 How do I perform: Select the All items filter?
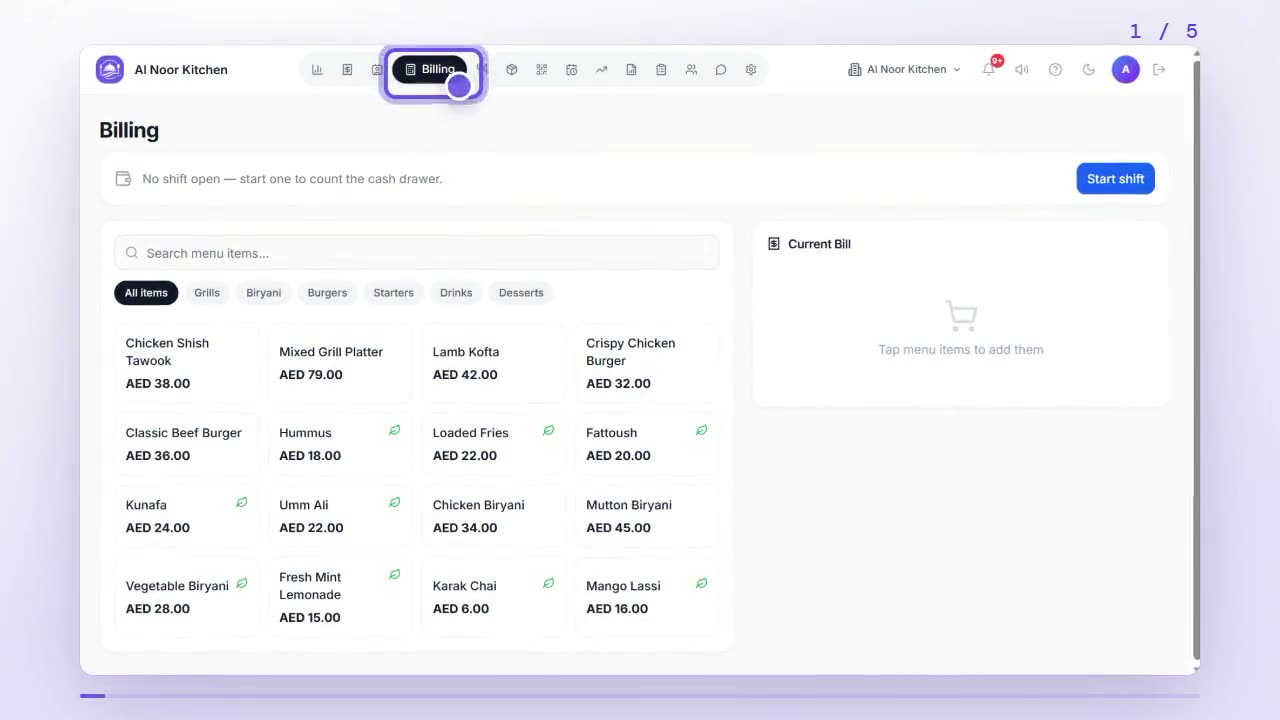click(146, 293)
